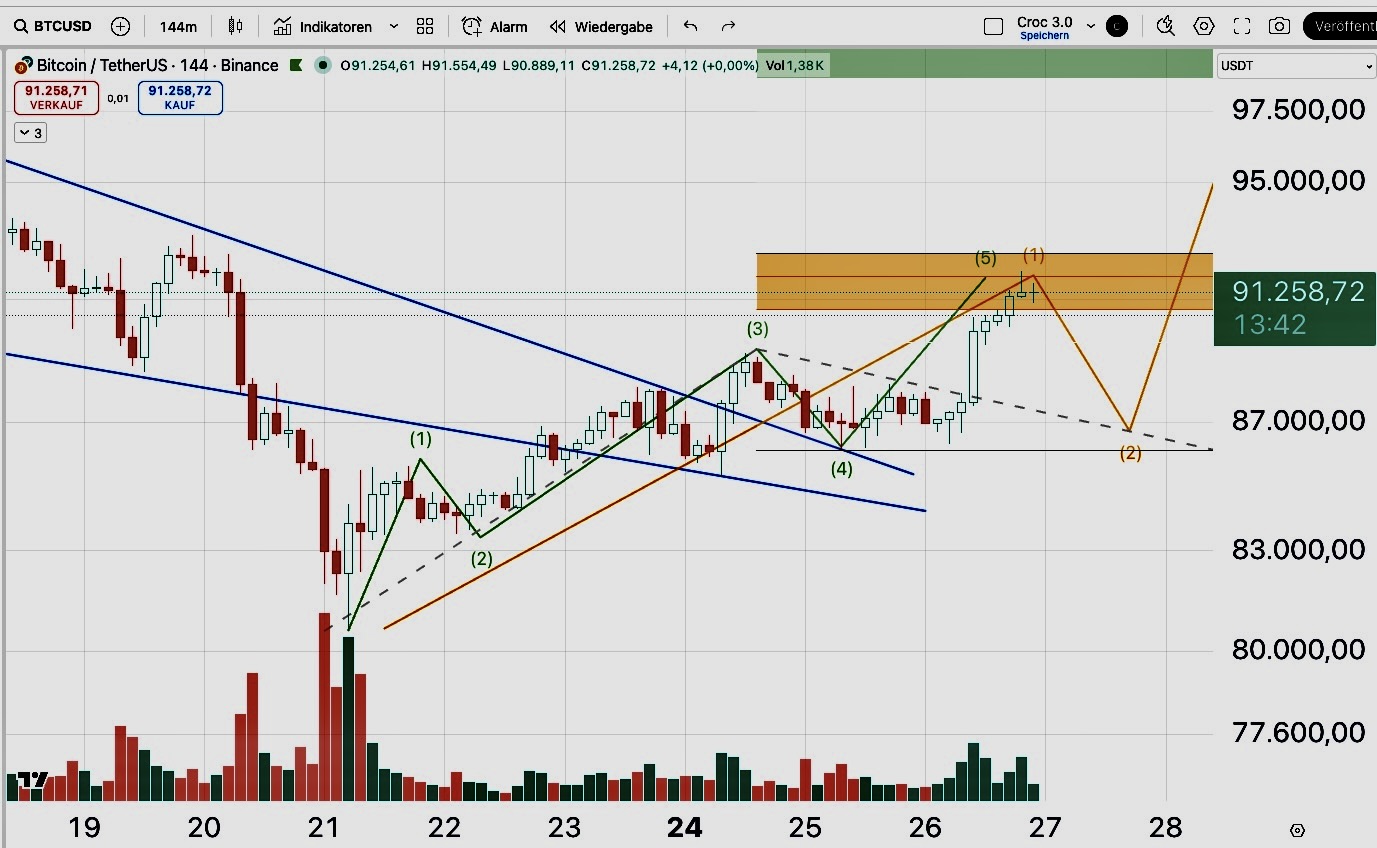
Task: Toggle the green market status dot
Action: (x=322, y=66)
